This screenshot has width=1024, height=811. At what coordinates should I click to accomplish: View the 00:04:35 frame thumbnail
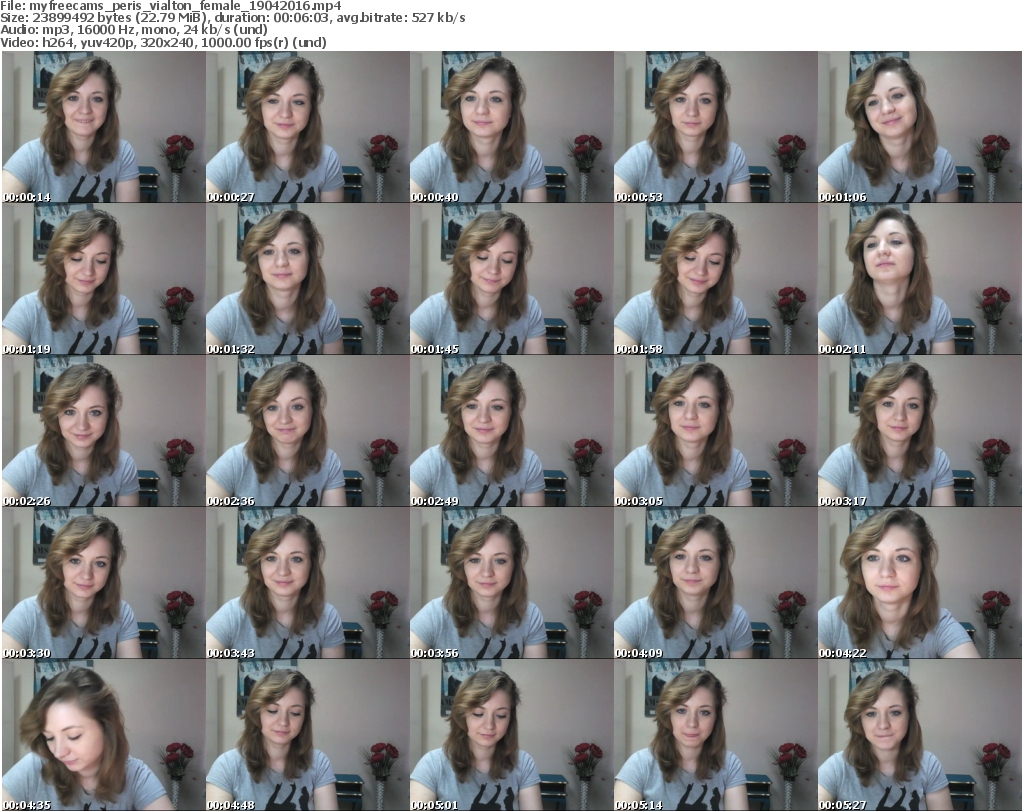pyautogui.click(x=104, y=735)
